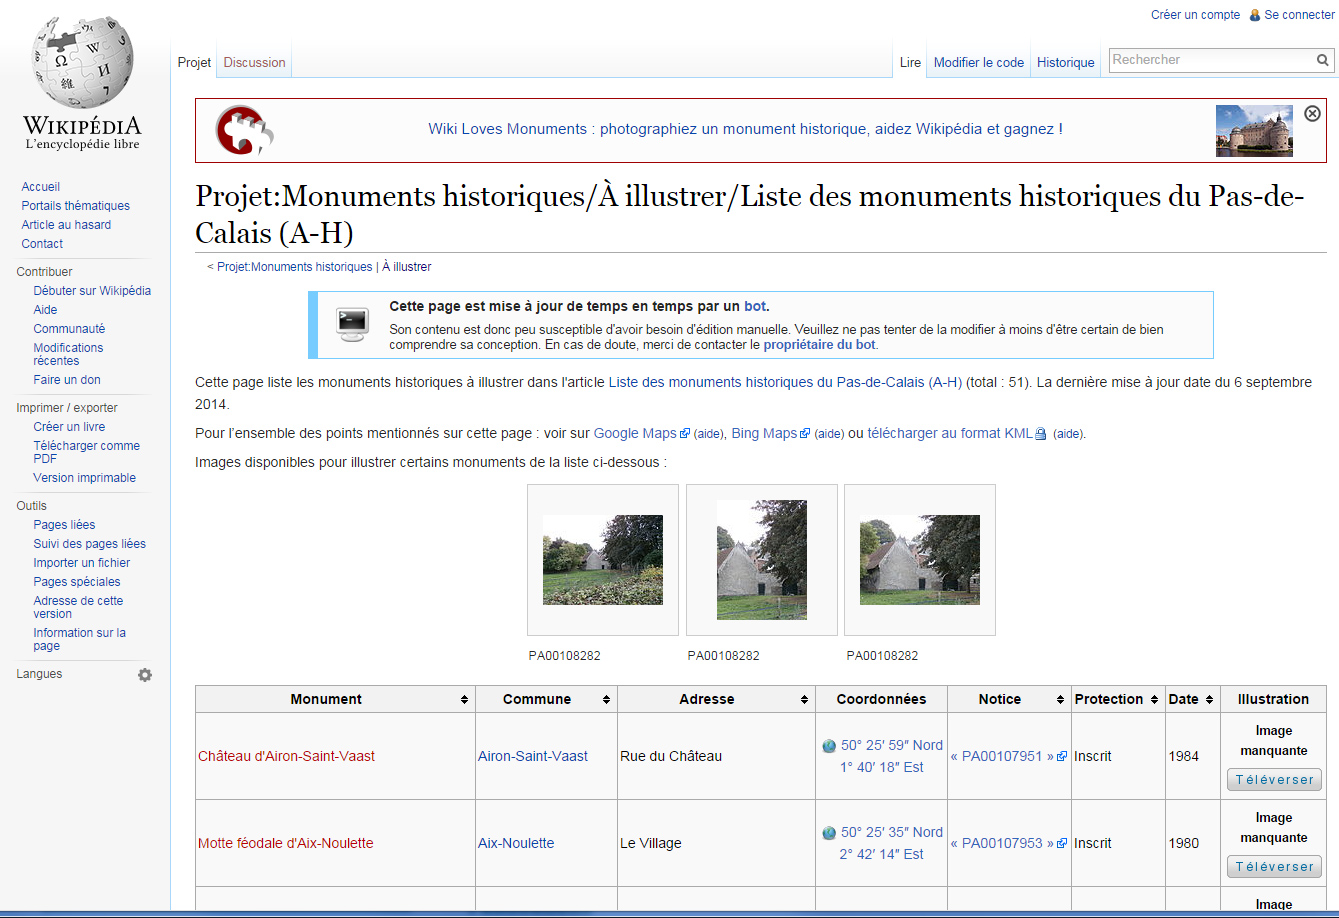Open the first PA00108282 barn thumbnail
The image size is (1339, 918).
coord(603,560)
